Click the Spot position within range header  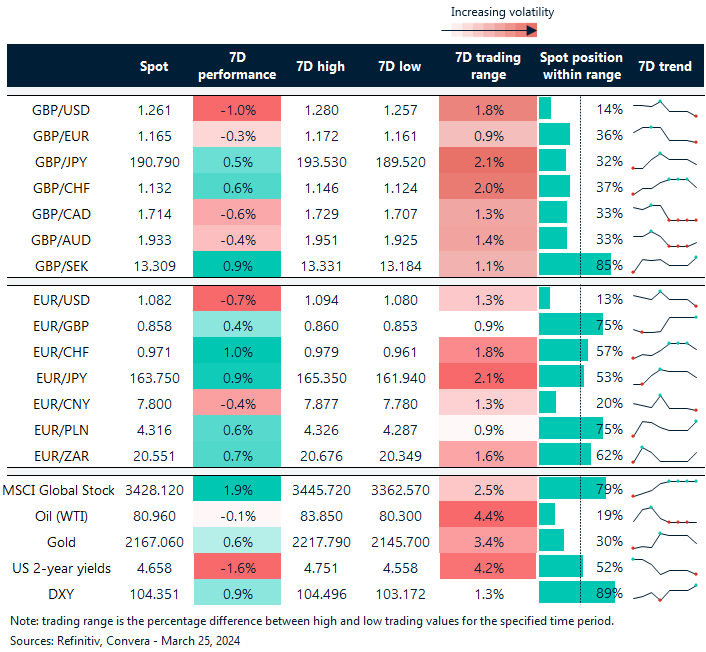click(580, 66)
